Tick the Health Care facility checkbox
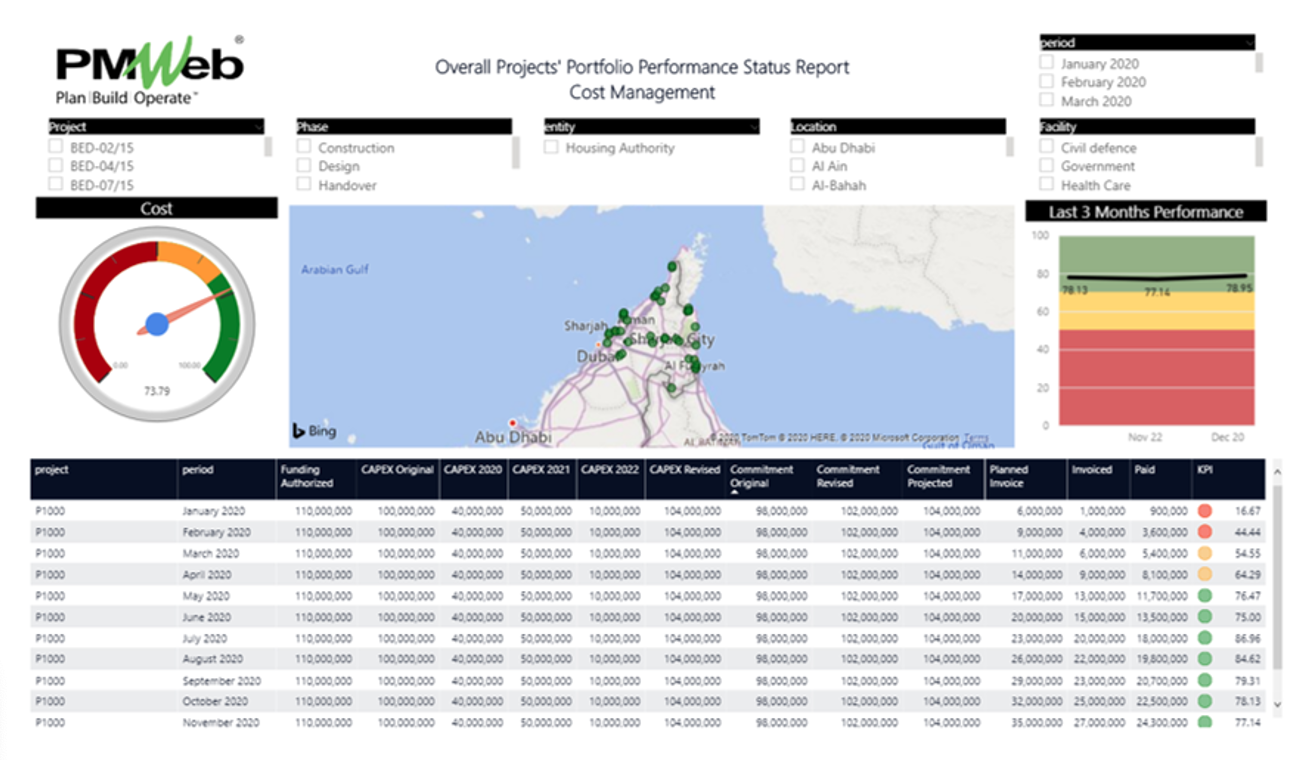1315x760 pixels. [1046, 185]
